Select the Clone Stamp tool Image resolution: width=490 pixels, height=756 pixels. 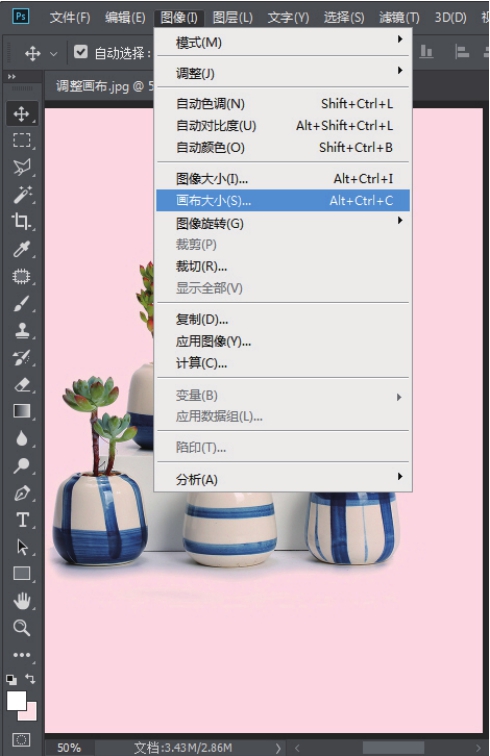[22, 331]
